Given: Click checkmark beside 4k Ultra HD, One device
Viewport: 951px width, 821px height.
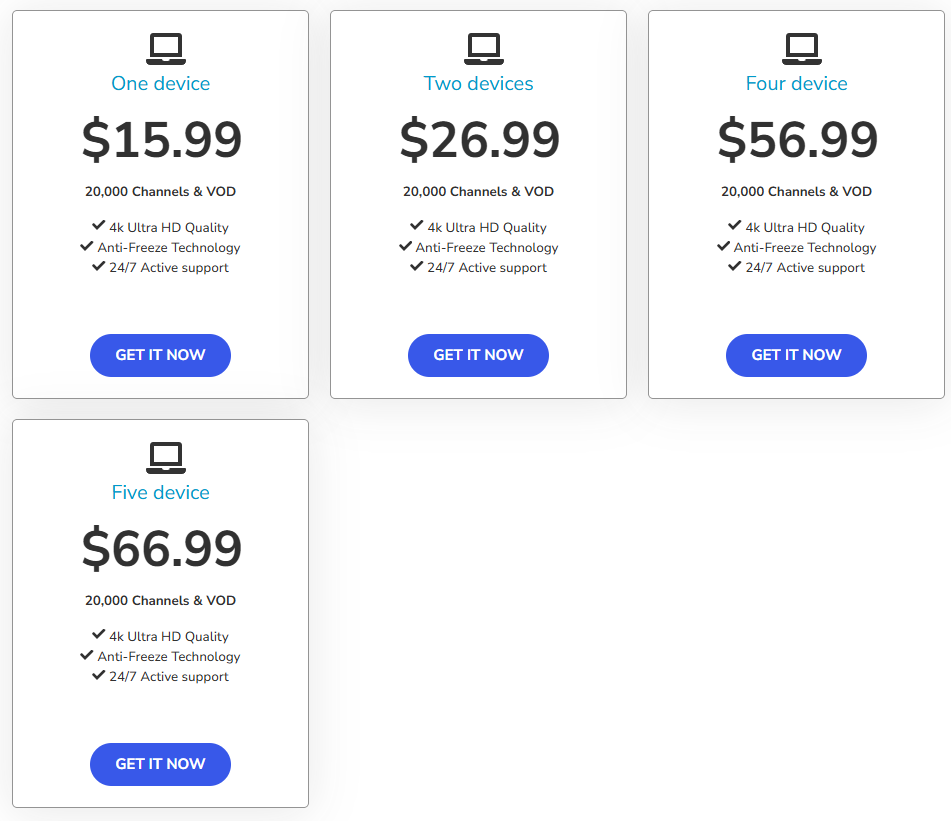Looking at the screenshot, I should [x=99, y=227].
